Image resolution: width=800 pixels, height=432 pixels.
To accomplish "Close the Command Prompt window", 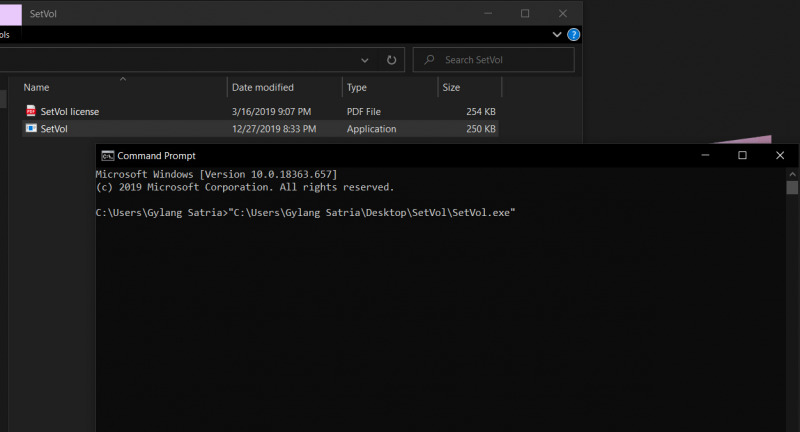I will click(779, 156).
